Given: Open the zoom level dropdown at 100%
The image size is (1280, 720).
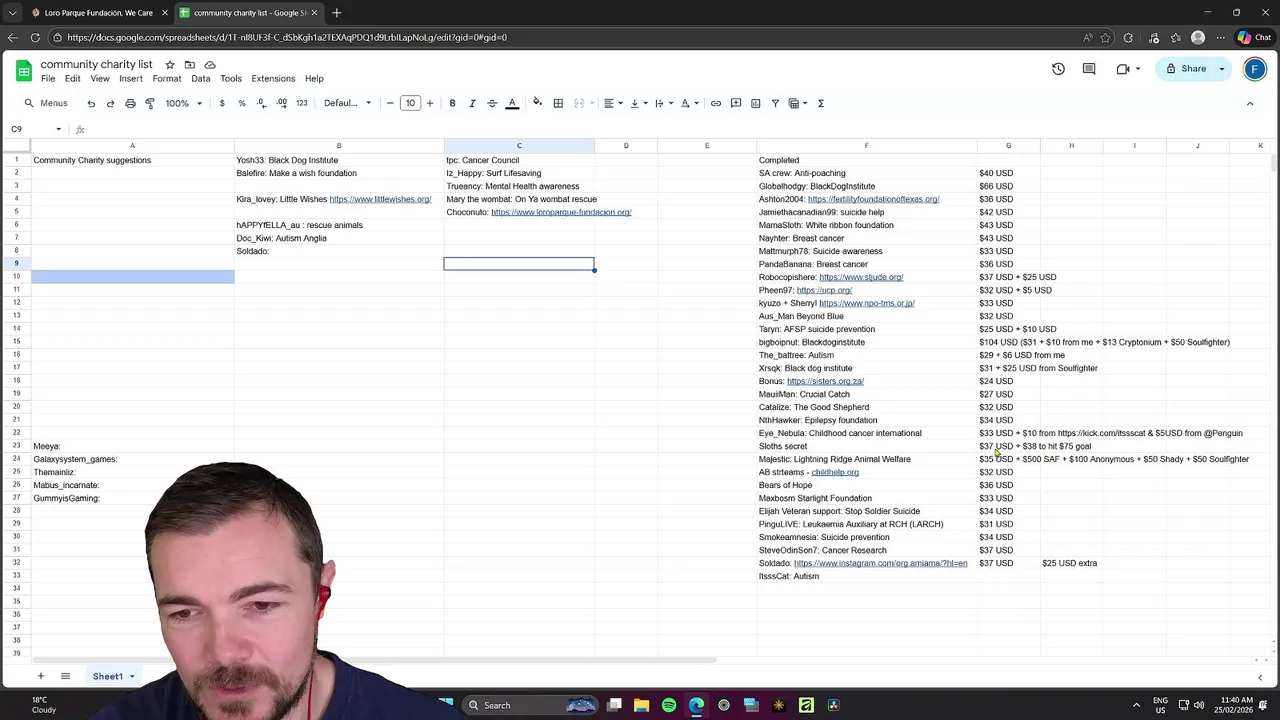Looking at the screenshot, I should tap(184, 103).
